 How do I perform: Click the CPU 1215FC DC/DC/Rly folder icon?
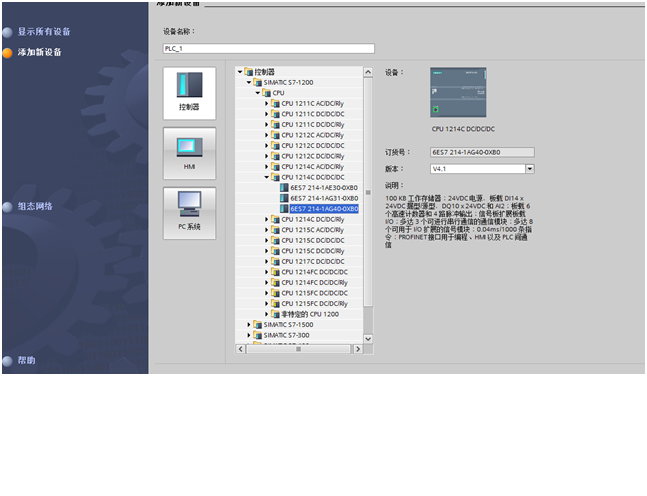tap(275, 304)
